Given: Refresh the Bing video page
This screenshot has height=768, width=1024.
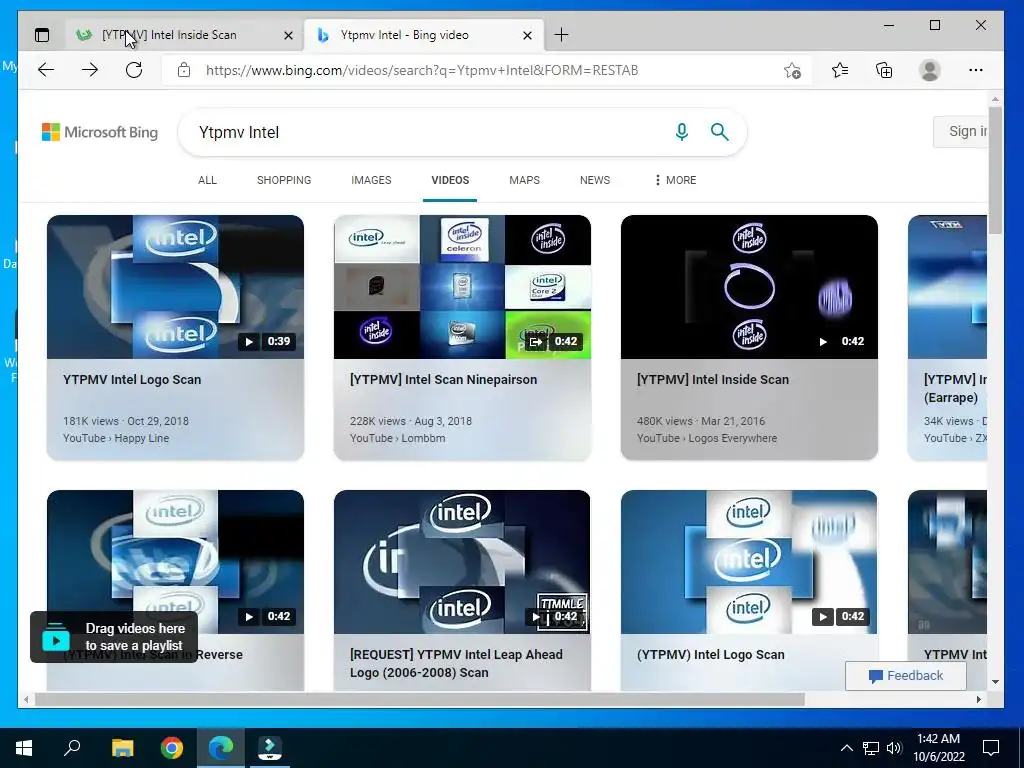Looking at the screenshot, I should [134, 70].
